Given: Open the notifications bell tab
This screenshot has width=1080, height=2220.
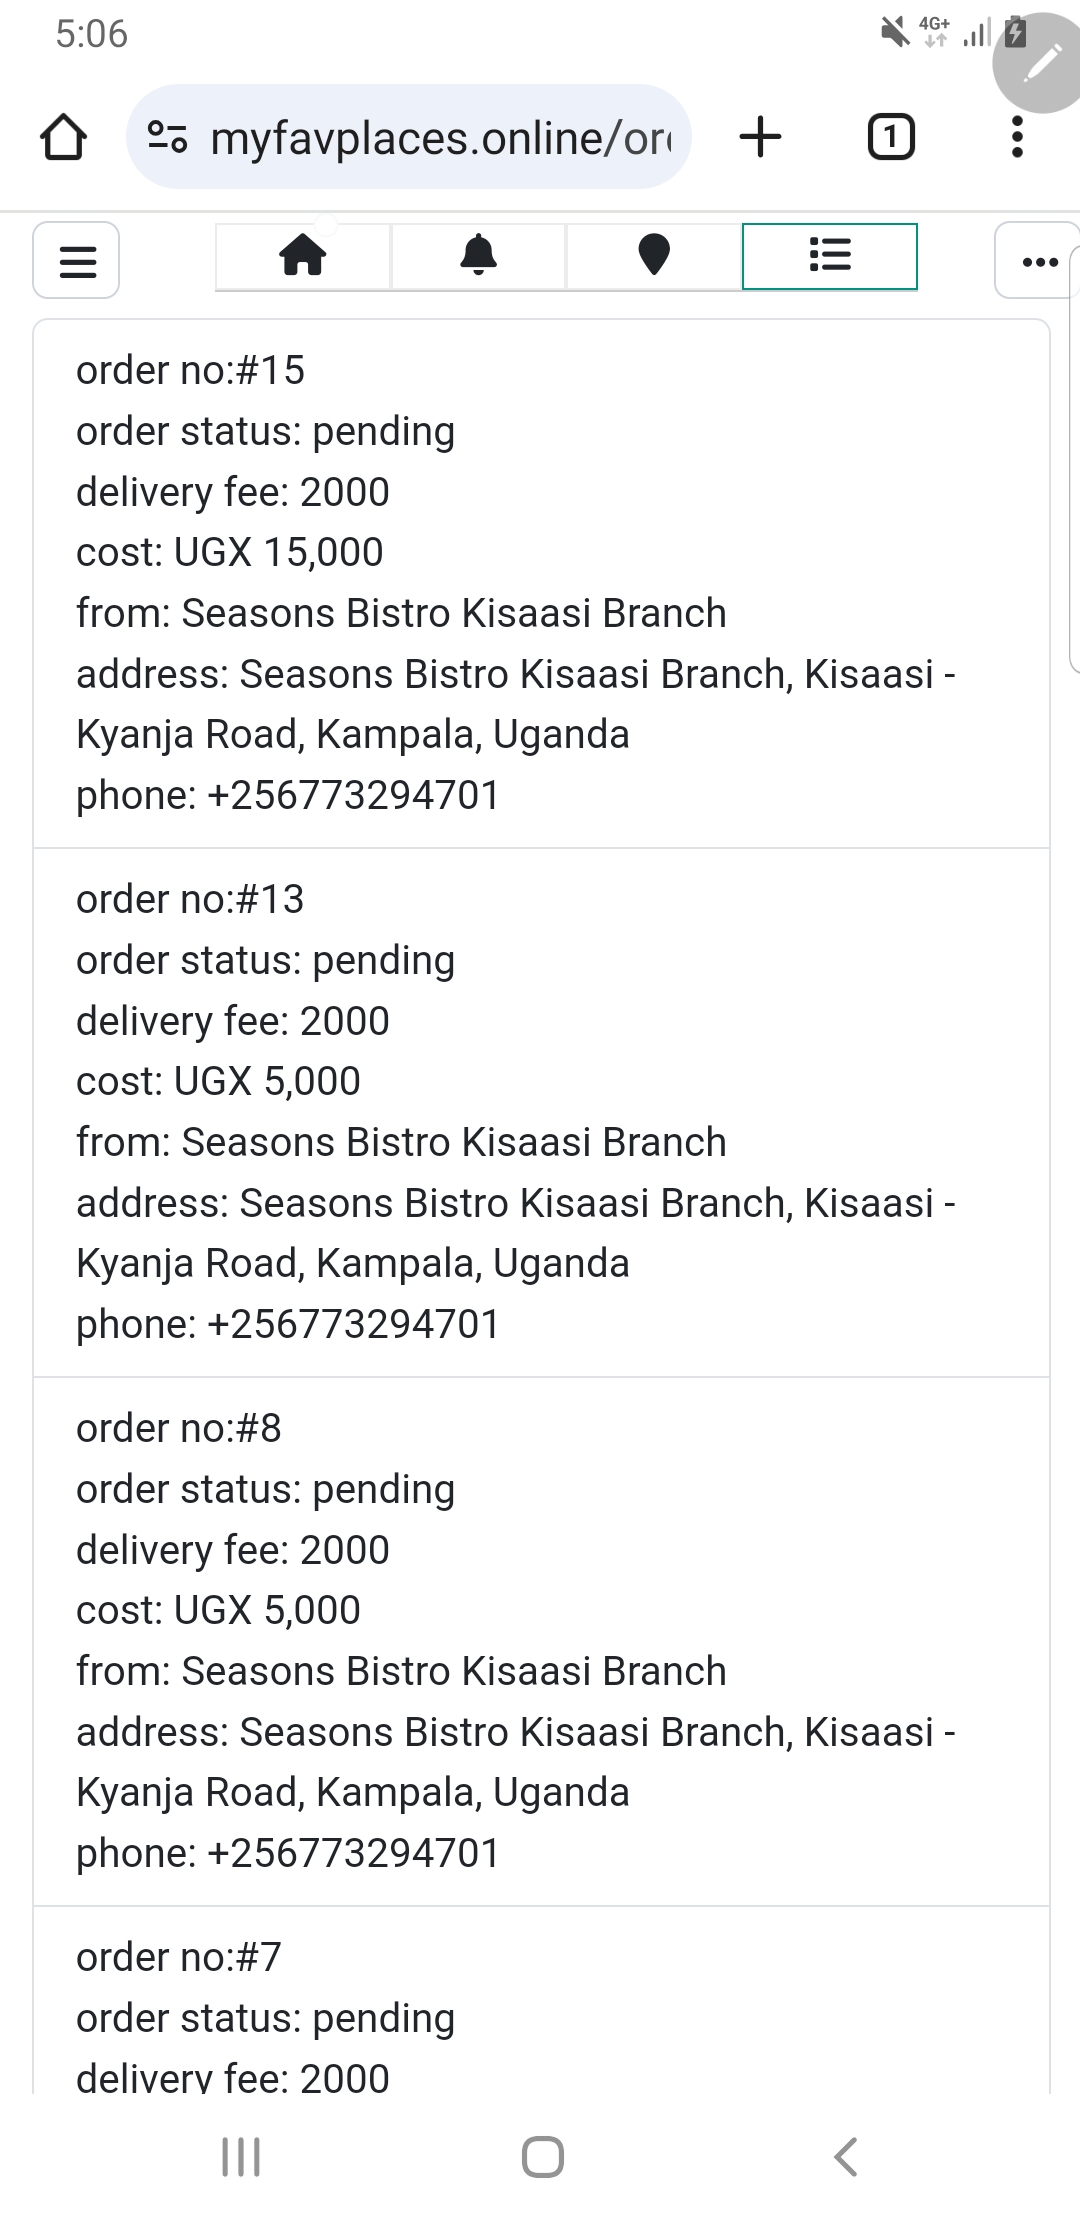Looking at the screenshot, I should click(478, 256).
